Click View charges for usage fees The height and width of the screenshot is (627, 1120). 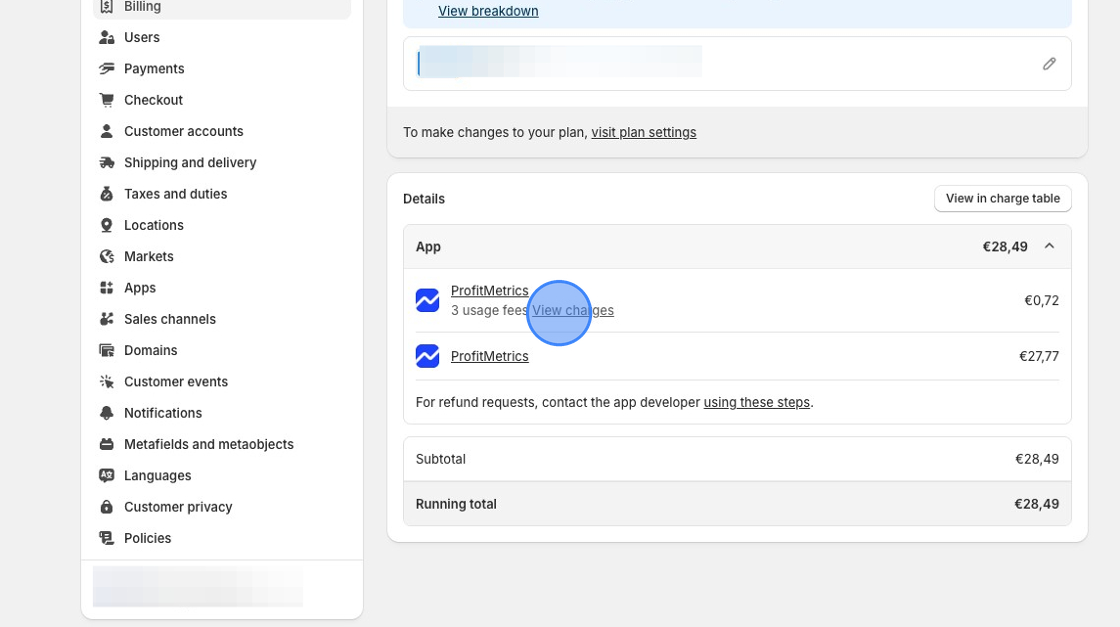point(573,311)
